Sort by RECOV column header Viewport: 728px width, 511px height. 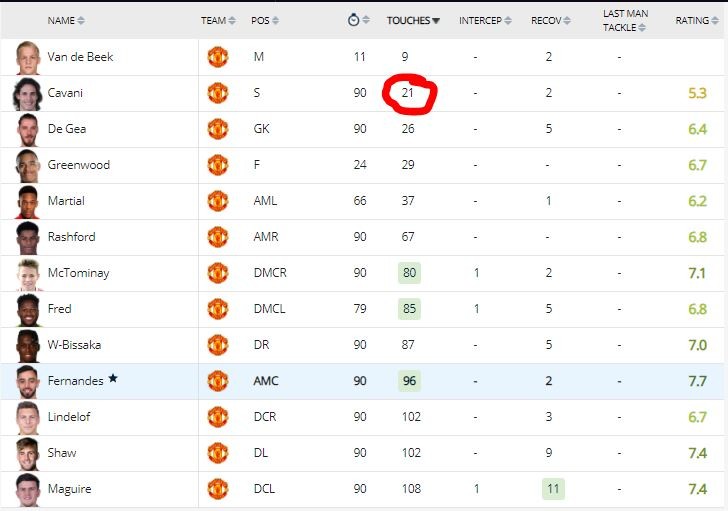(550, 20)
